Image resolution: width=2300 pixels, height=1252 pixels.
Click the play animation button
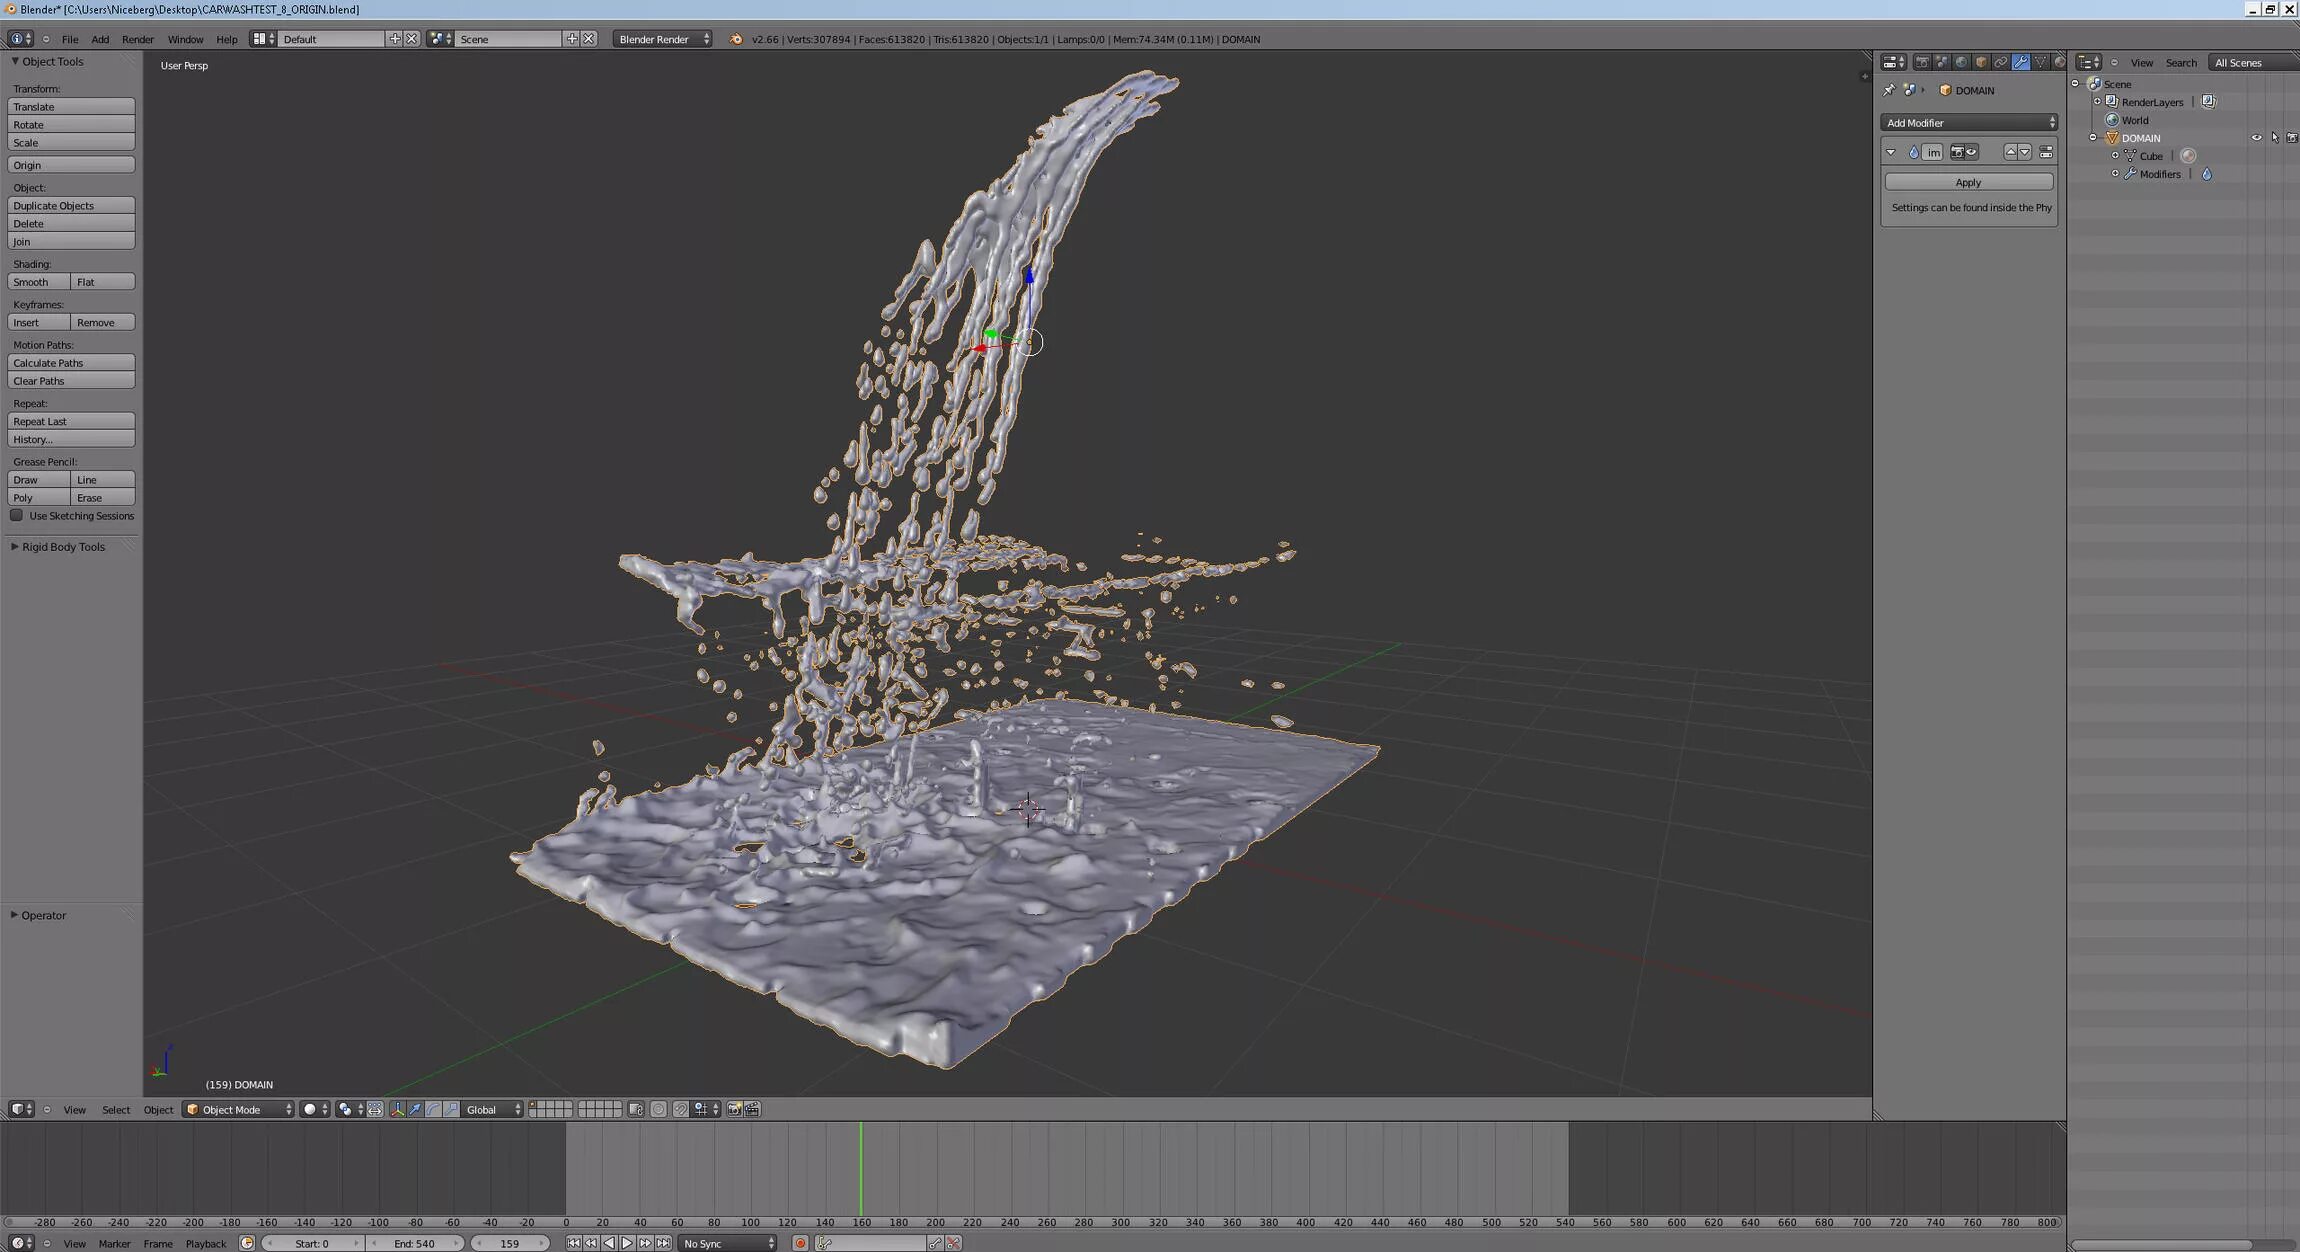(x=627, y=1243)
